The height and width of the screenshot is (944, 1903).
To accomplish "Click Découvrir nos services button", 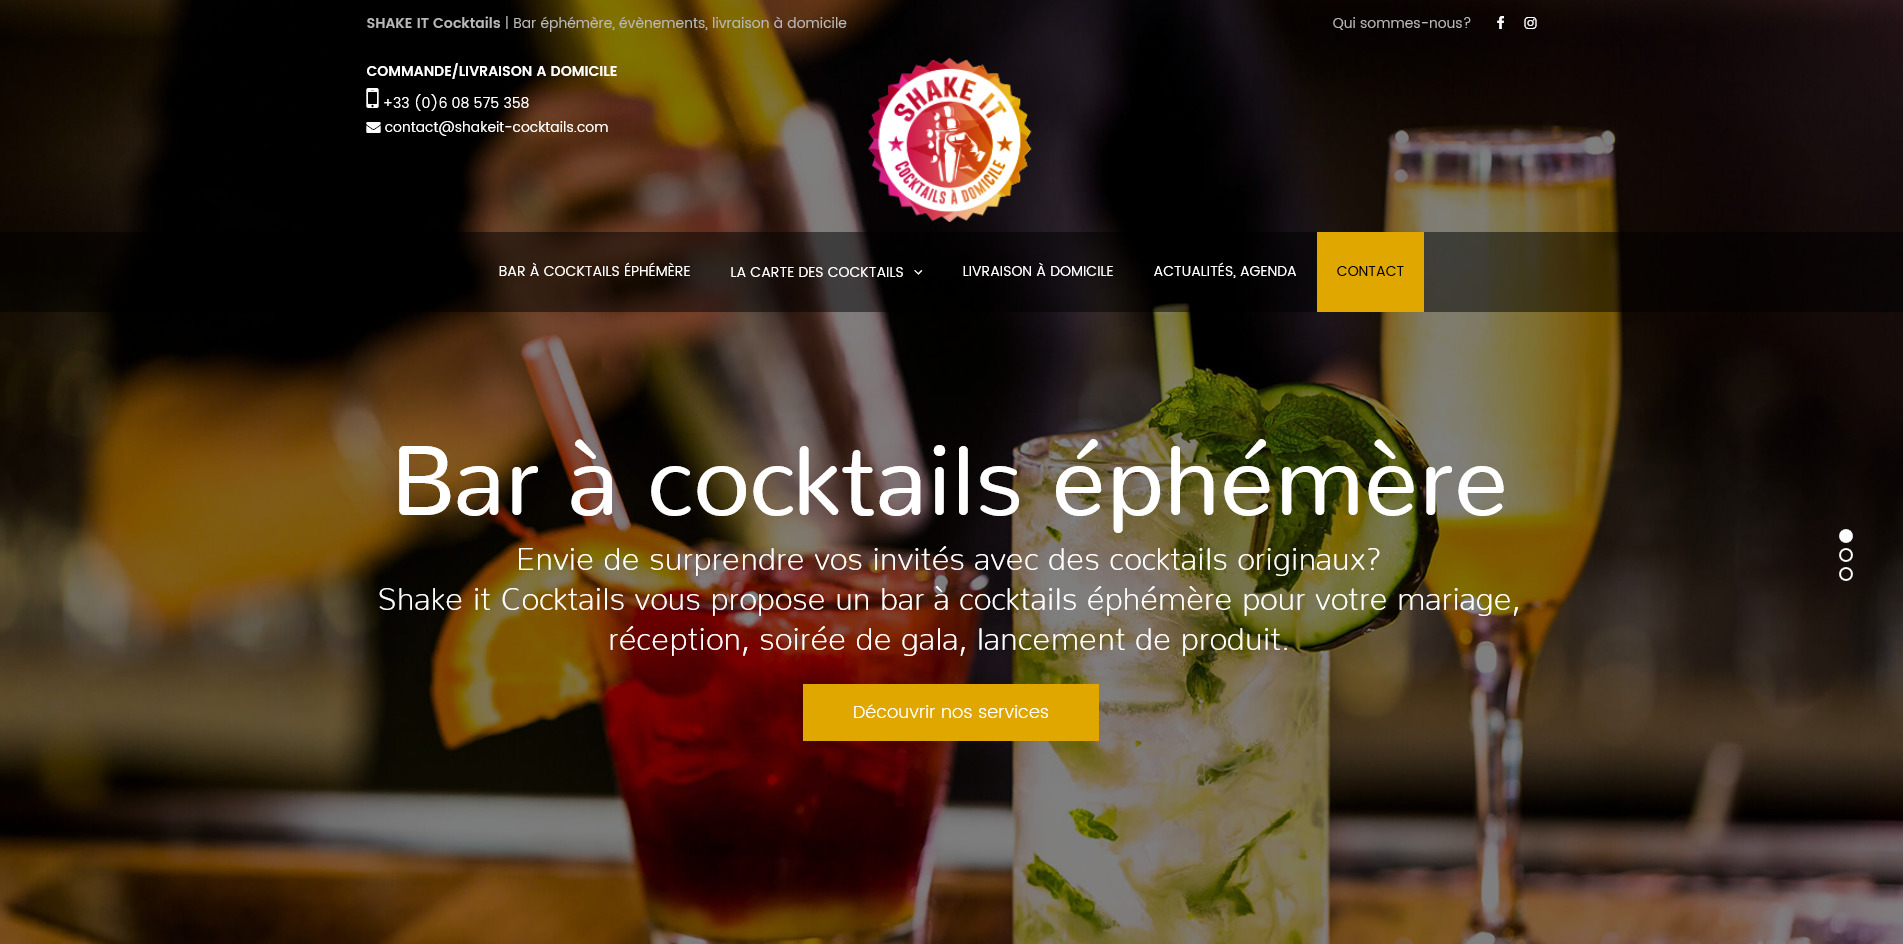I will [x=951, y=712].
